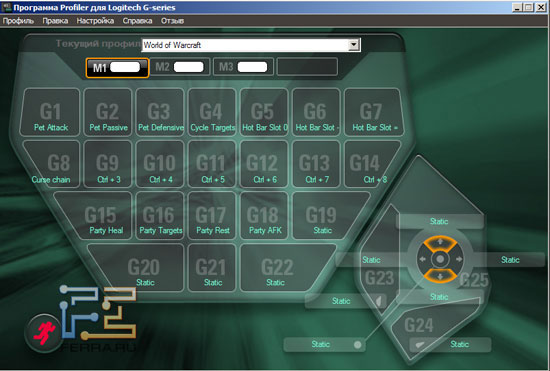Viewport: 550px width, 371px height.
Task: Select G13 Ctrl + 7 key
Action: [x=316, y=164]
